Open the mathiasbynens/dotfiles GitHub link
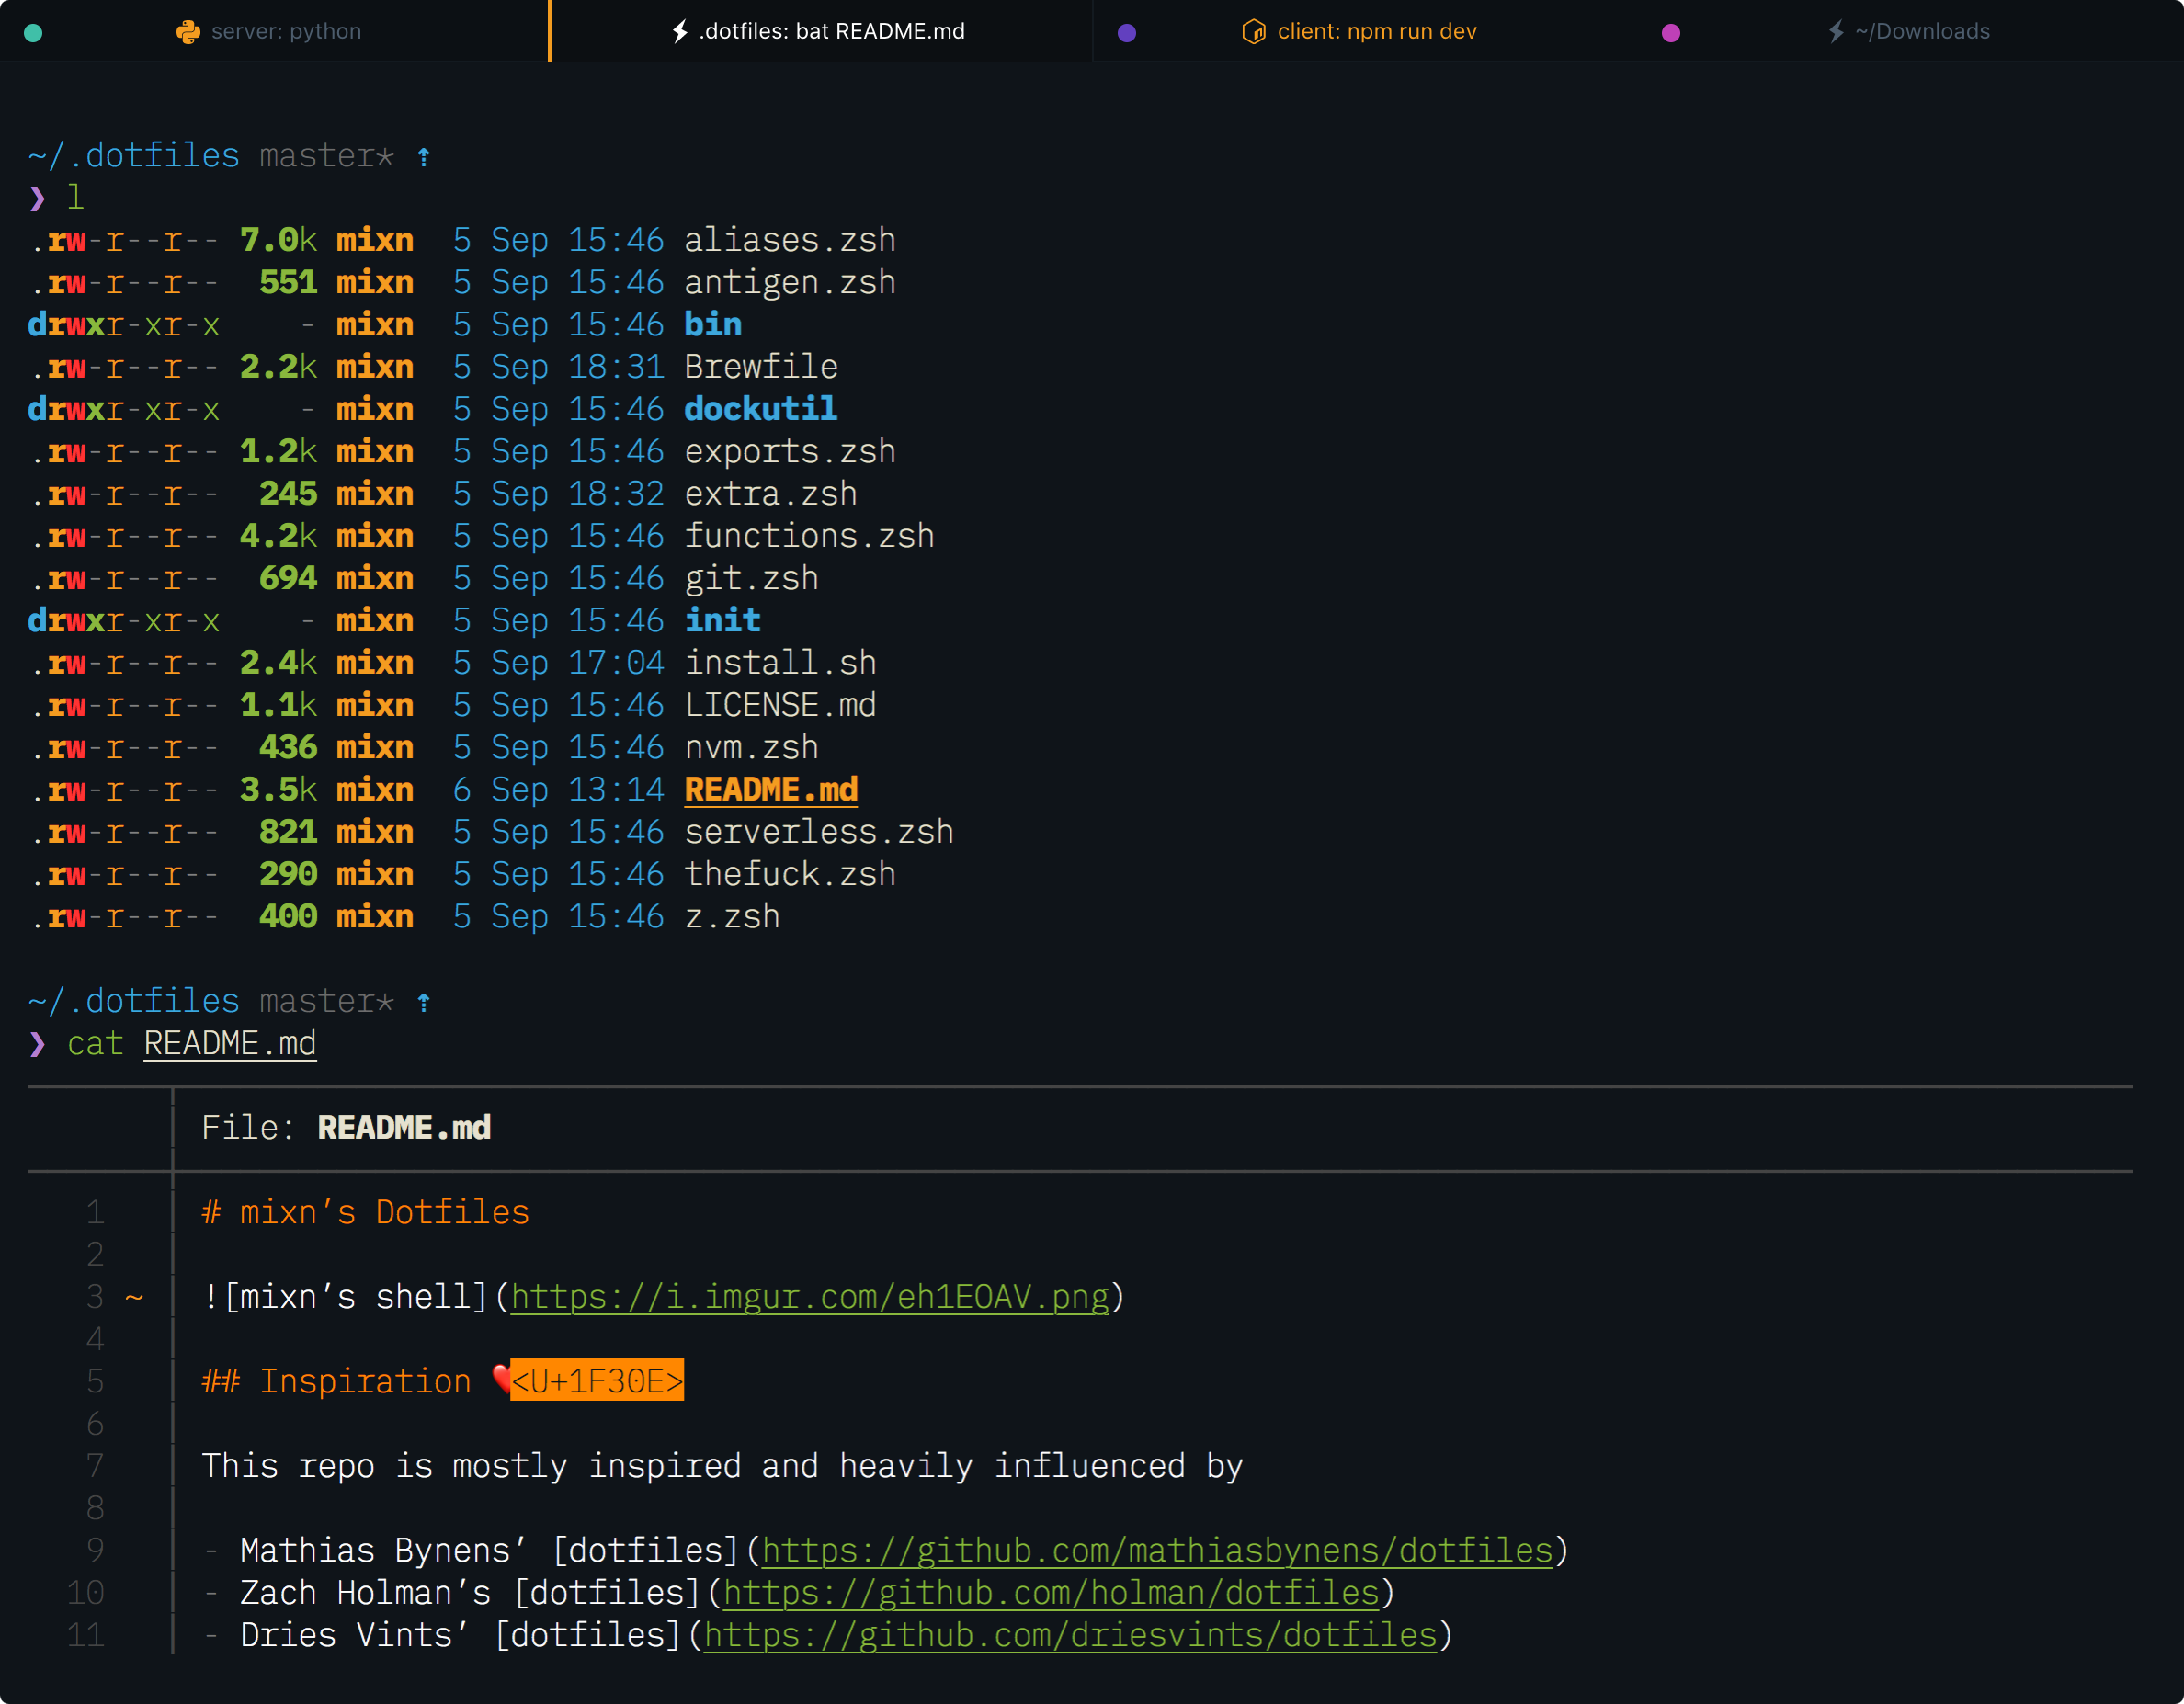The image size is (2184, 1704). tap(1157, 1550)
